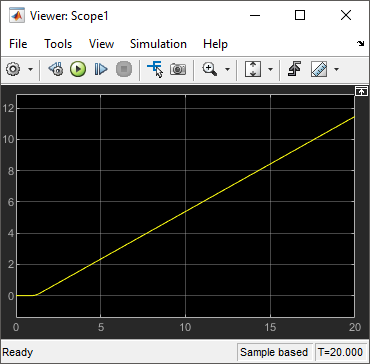Open Configuration Properties gear icon

pyautogui.click(x=13, y=69)
